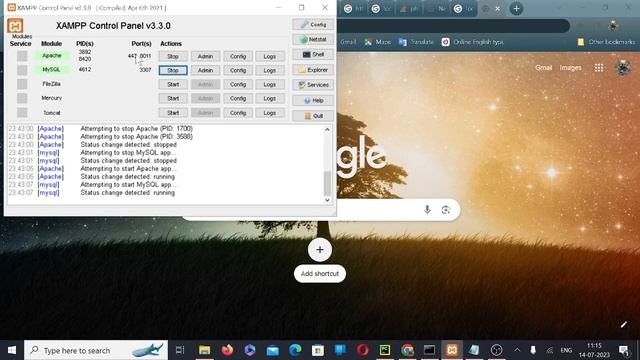The height and width of the screenshot is (360, 640).
Task: Click the Windows taskbar search box
Action: [96, 350]
